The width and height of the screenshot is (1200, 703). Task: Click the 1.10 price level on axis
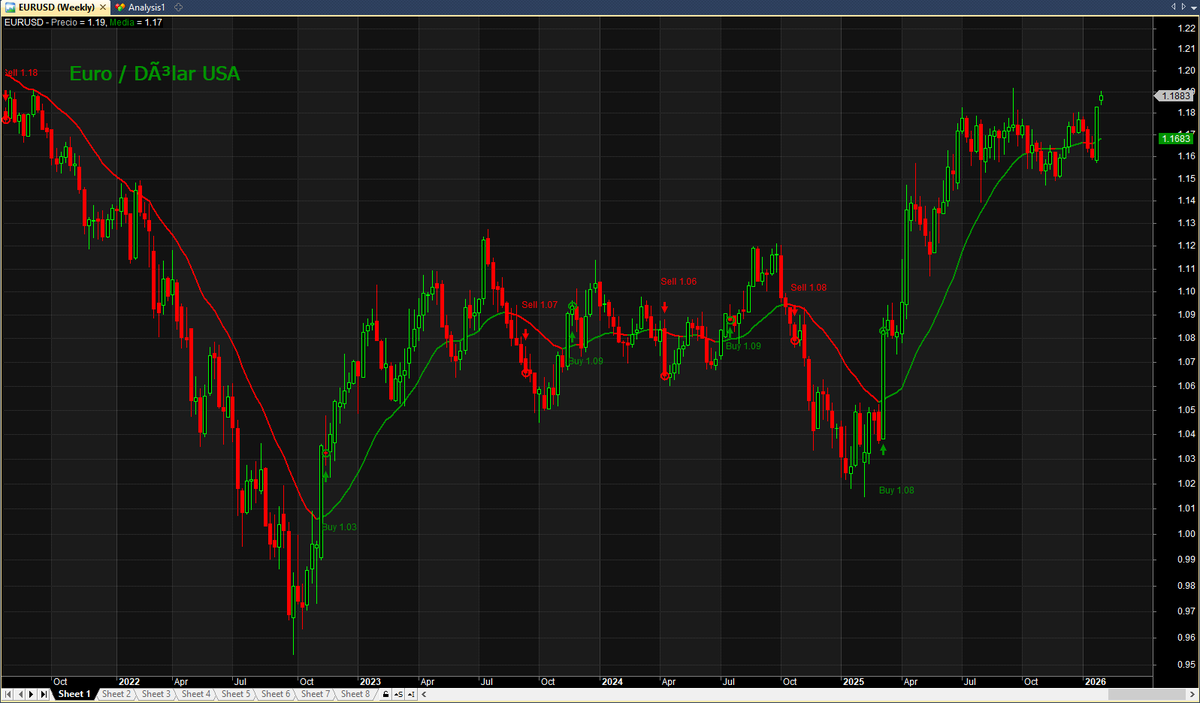[x=1185, y=292]
